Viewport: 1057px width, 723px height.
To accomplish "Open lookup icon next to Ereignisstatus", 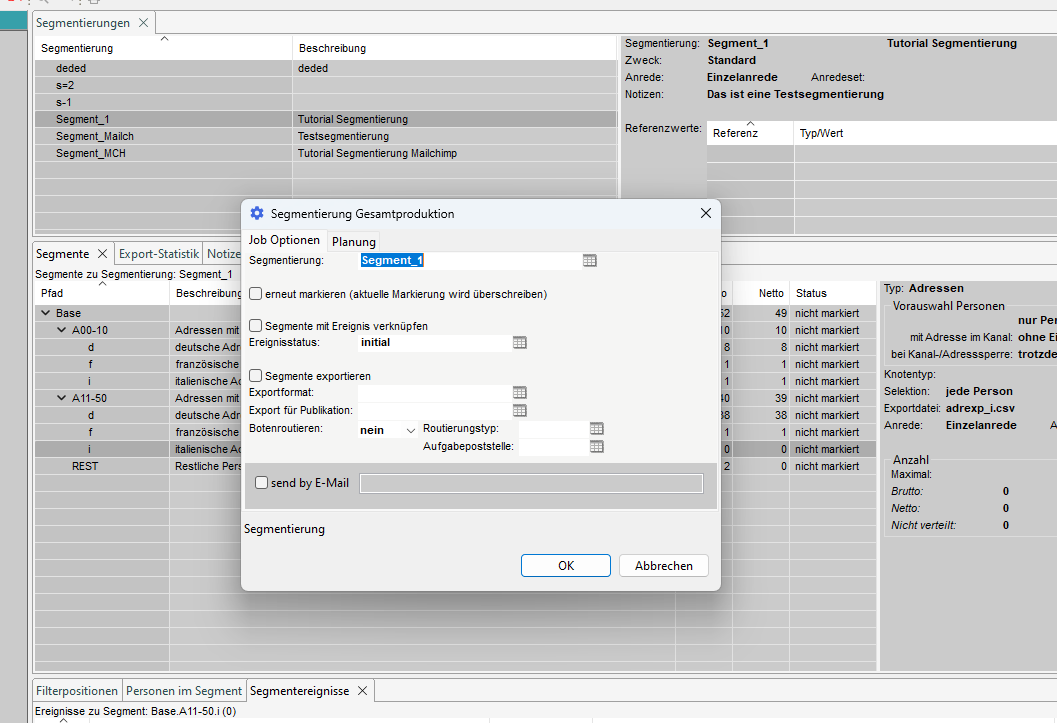I will click(x=519, y=342).
